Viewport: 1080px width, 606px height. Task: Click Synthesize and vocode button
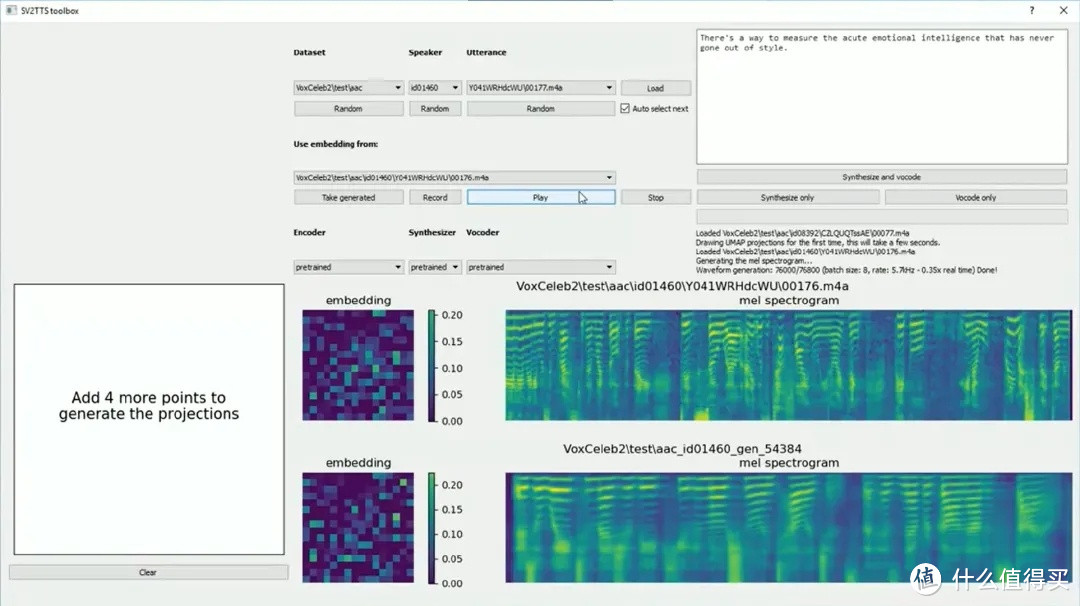point(882,177)
